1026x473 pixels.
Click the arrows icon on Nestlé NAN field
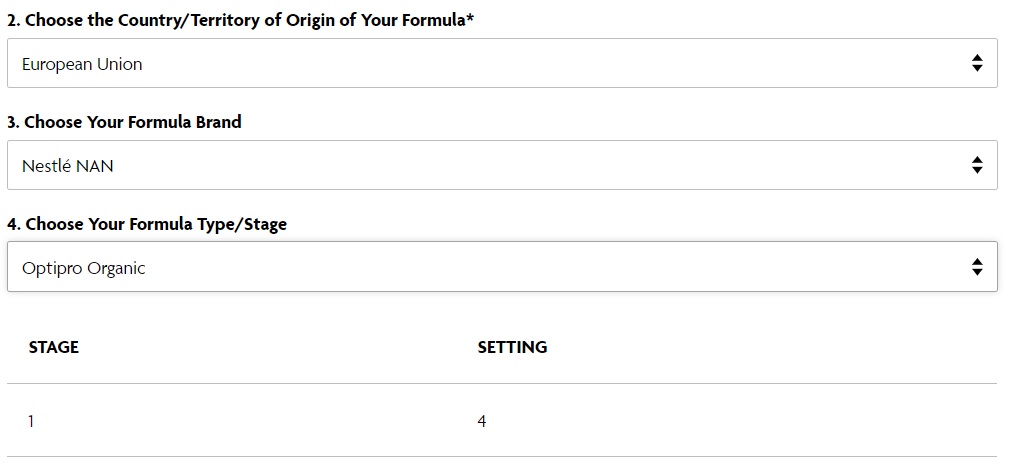pos(977,165)
